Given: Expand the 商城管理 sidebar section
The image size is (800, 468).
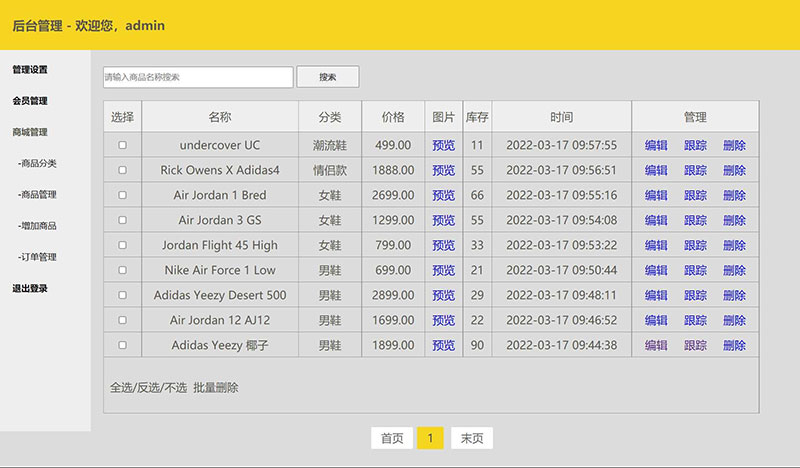Looking at the screenshot, I should coord(30,132).
